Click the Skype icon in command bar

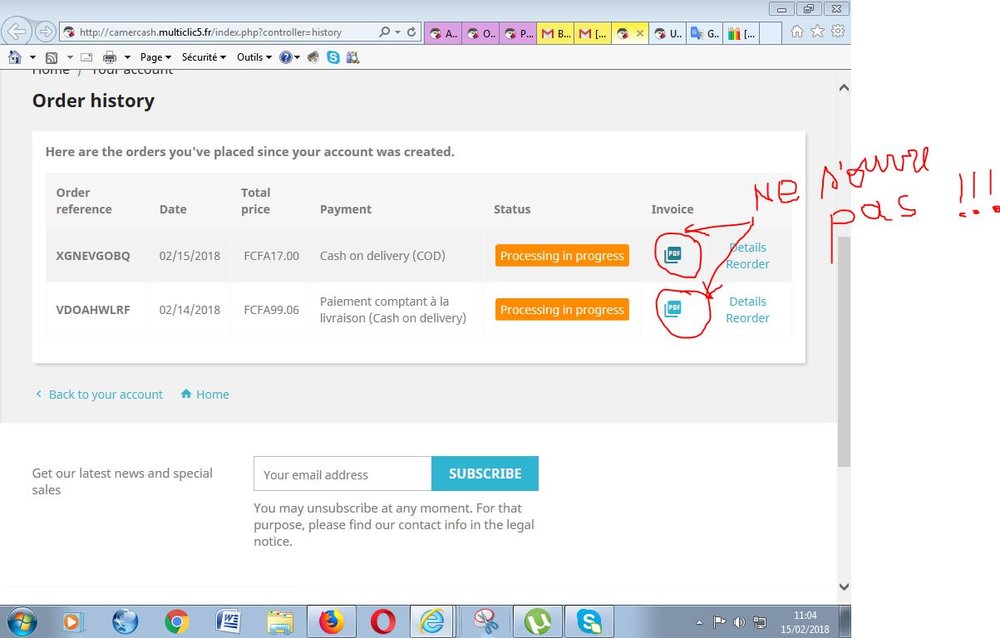[333, 57]
